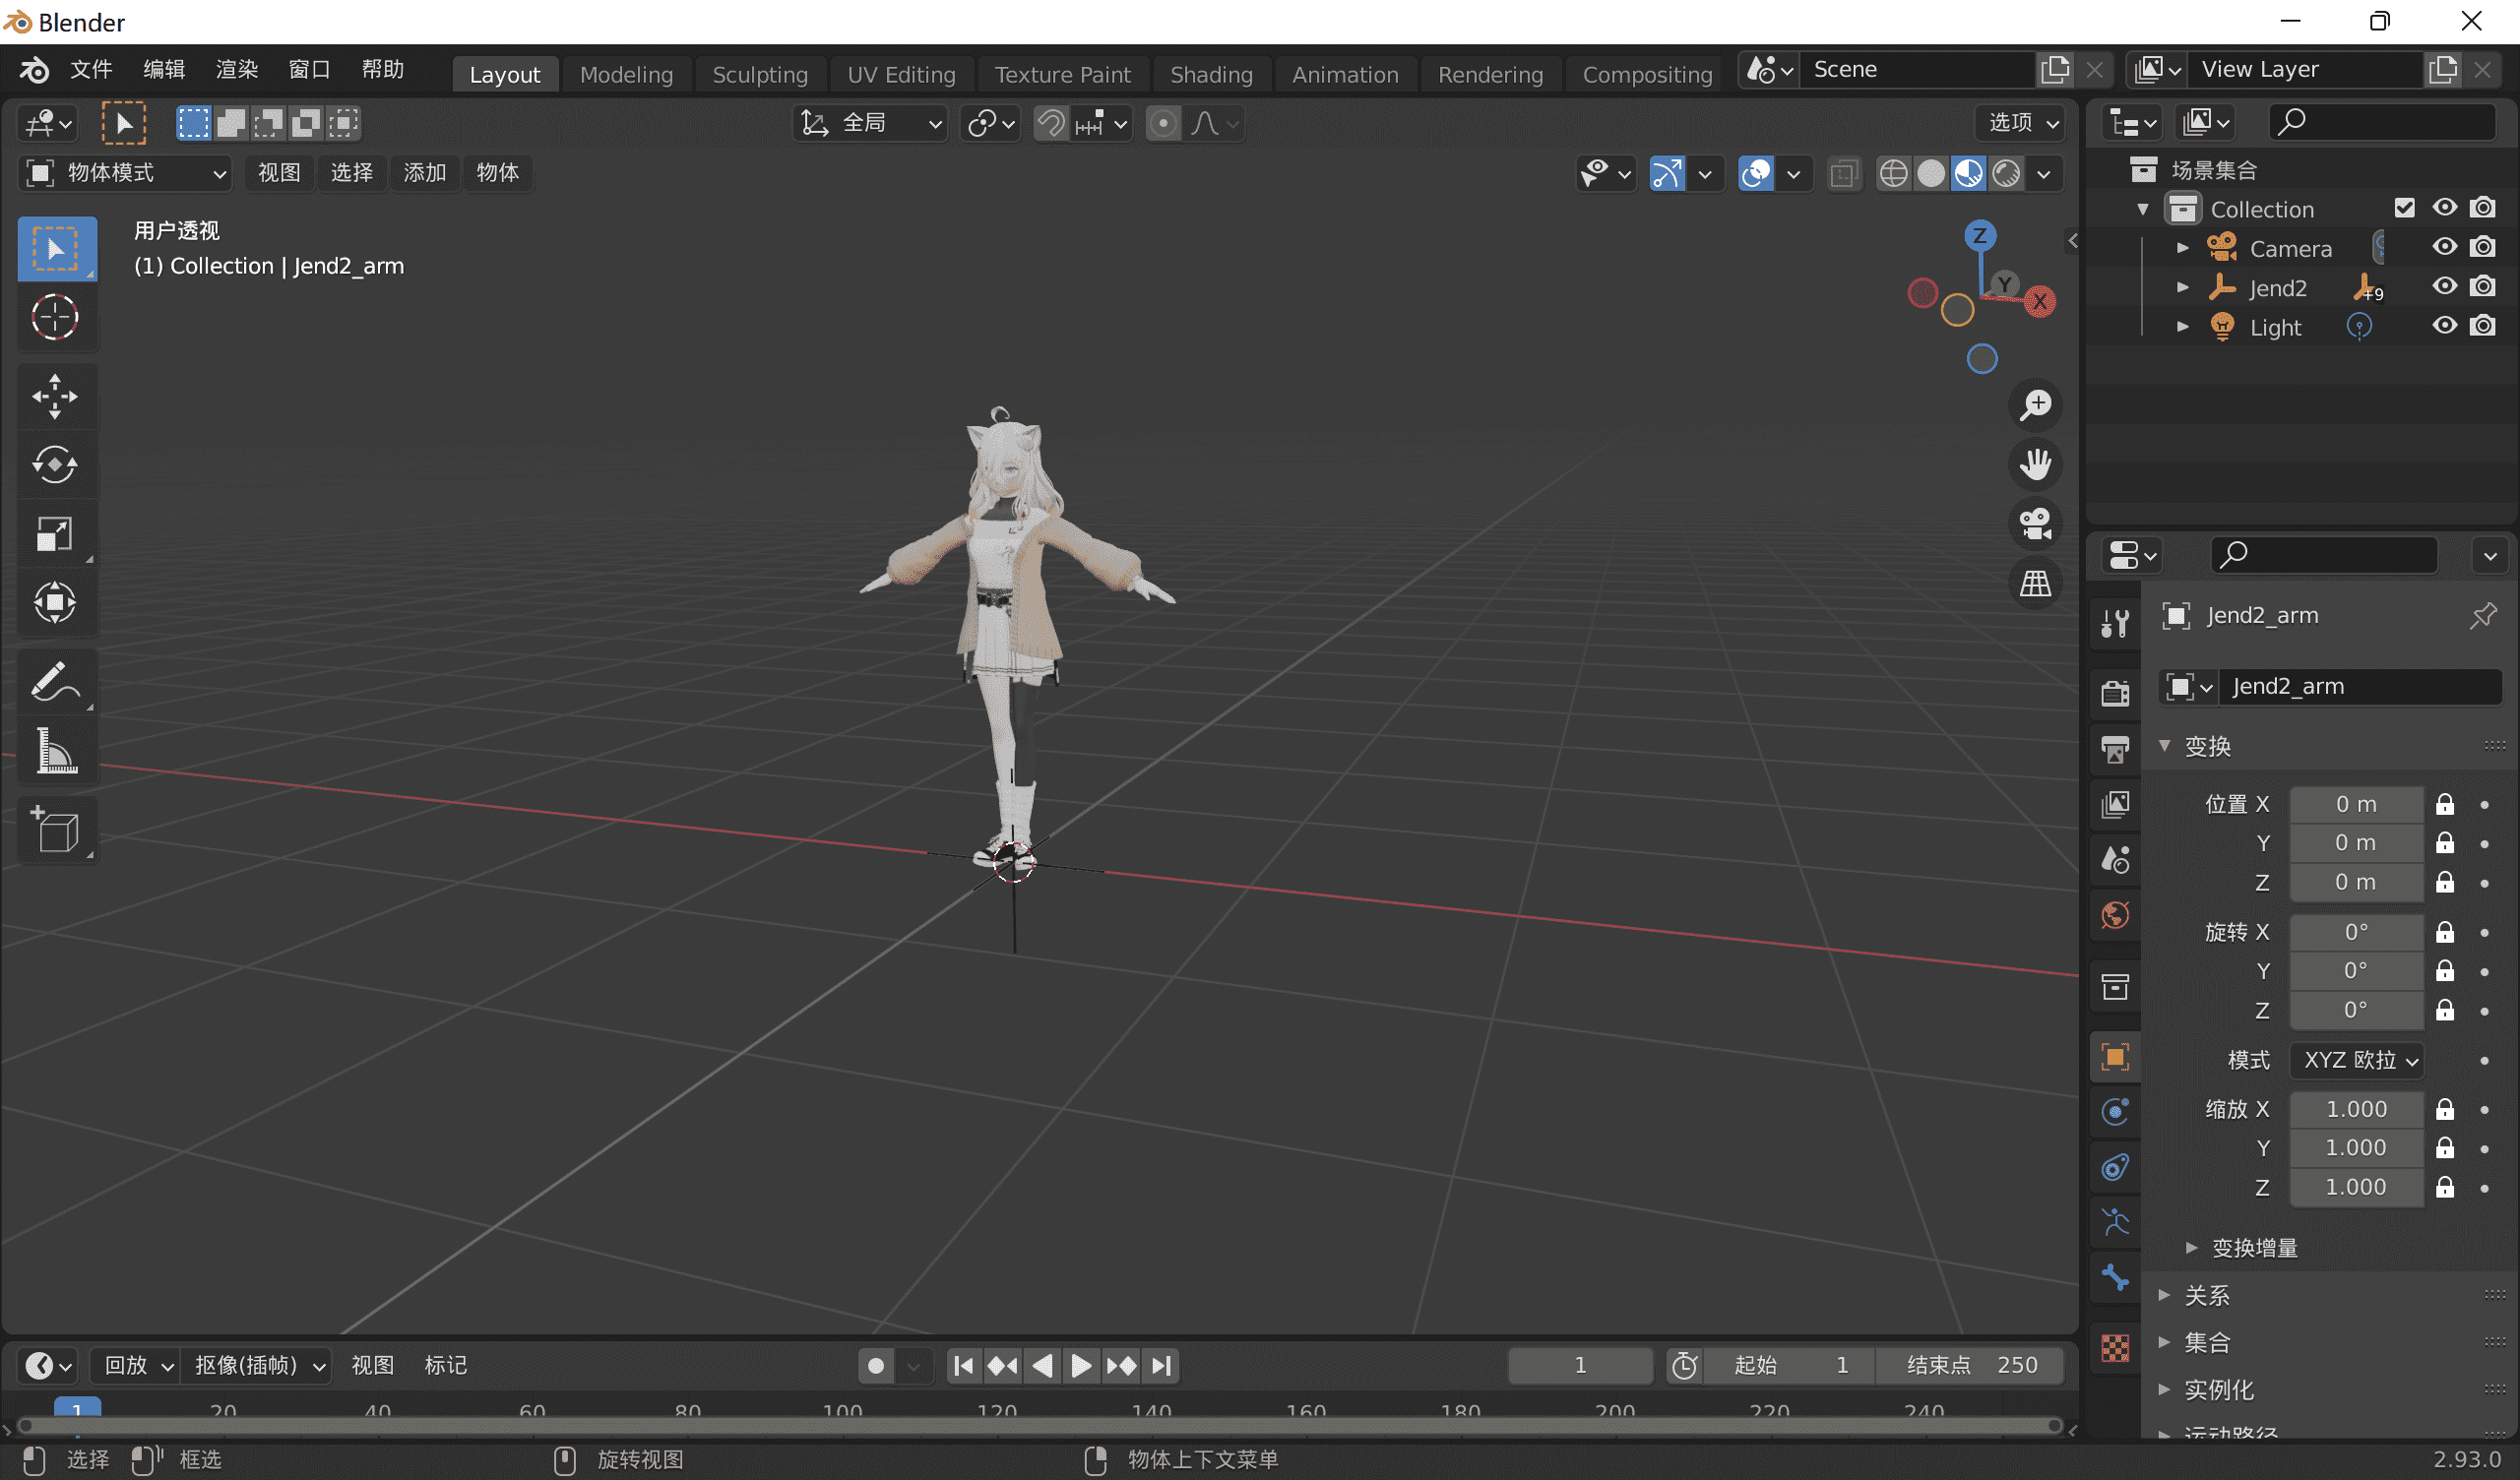Image resolution: width=2520 pixels, height=1480 pixels.
Task: Toggle the Location X lock
Action: (2445, 804)
